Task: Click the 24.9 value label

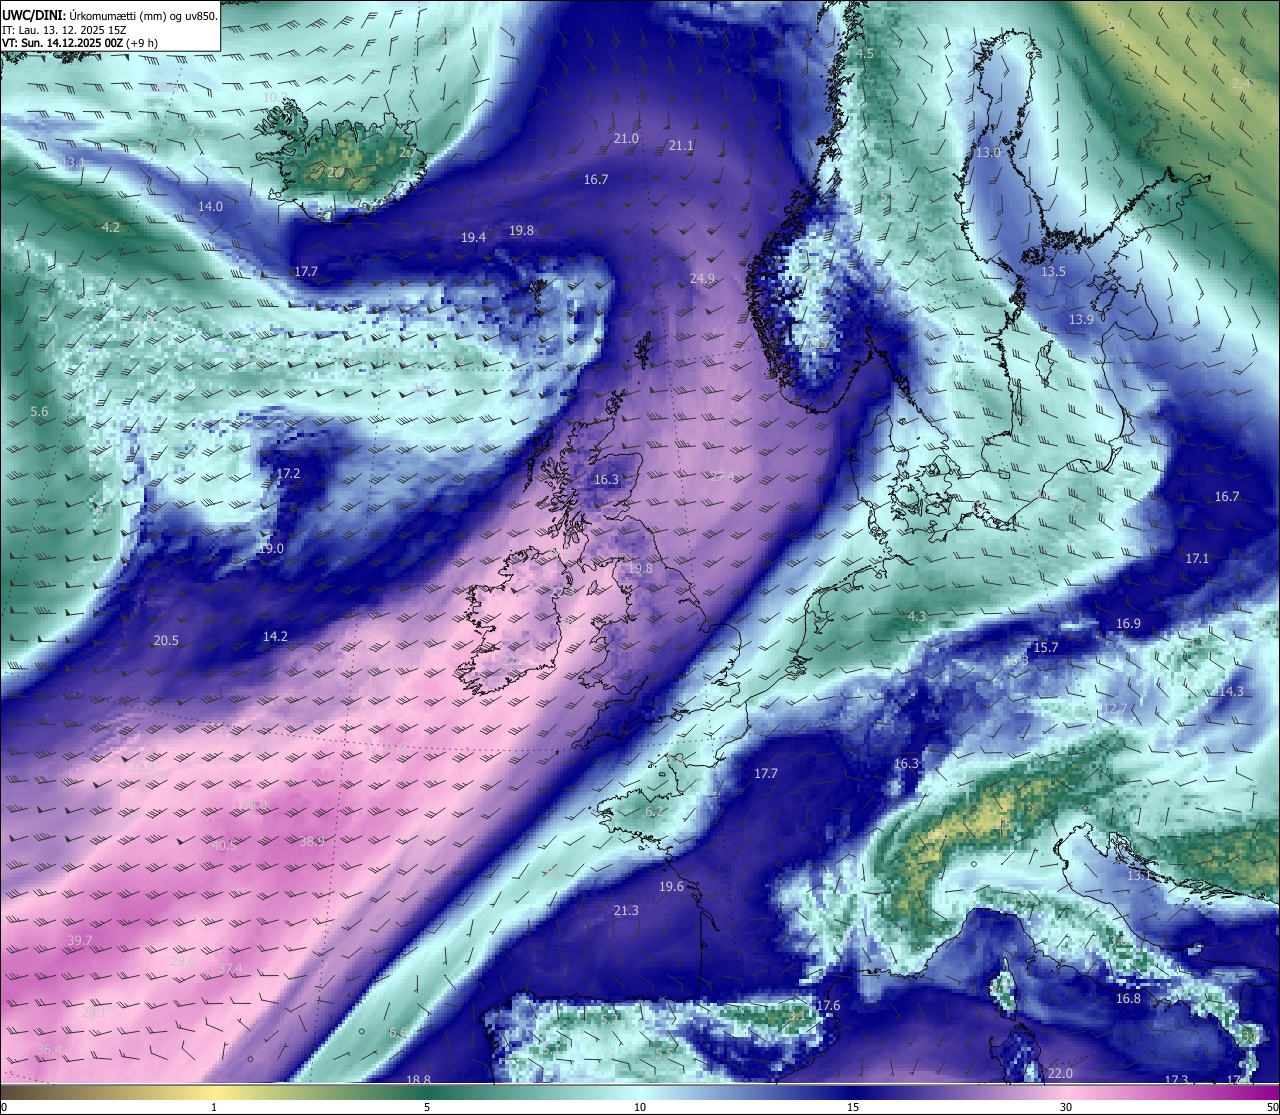Action: click(702, 278)
